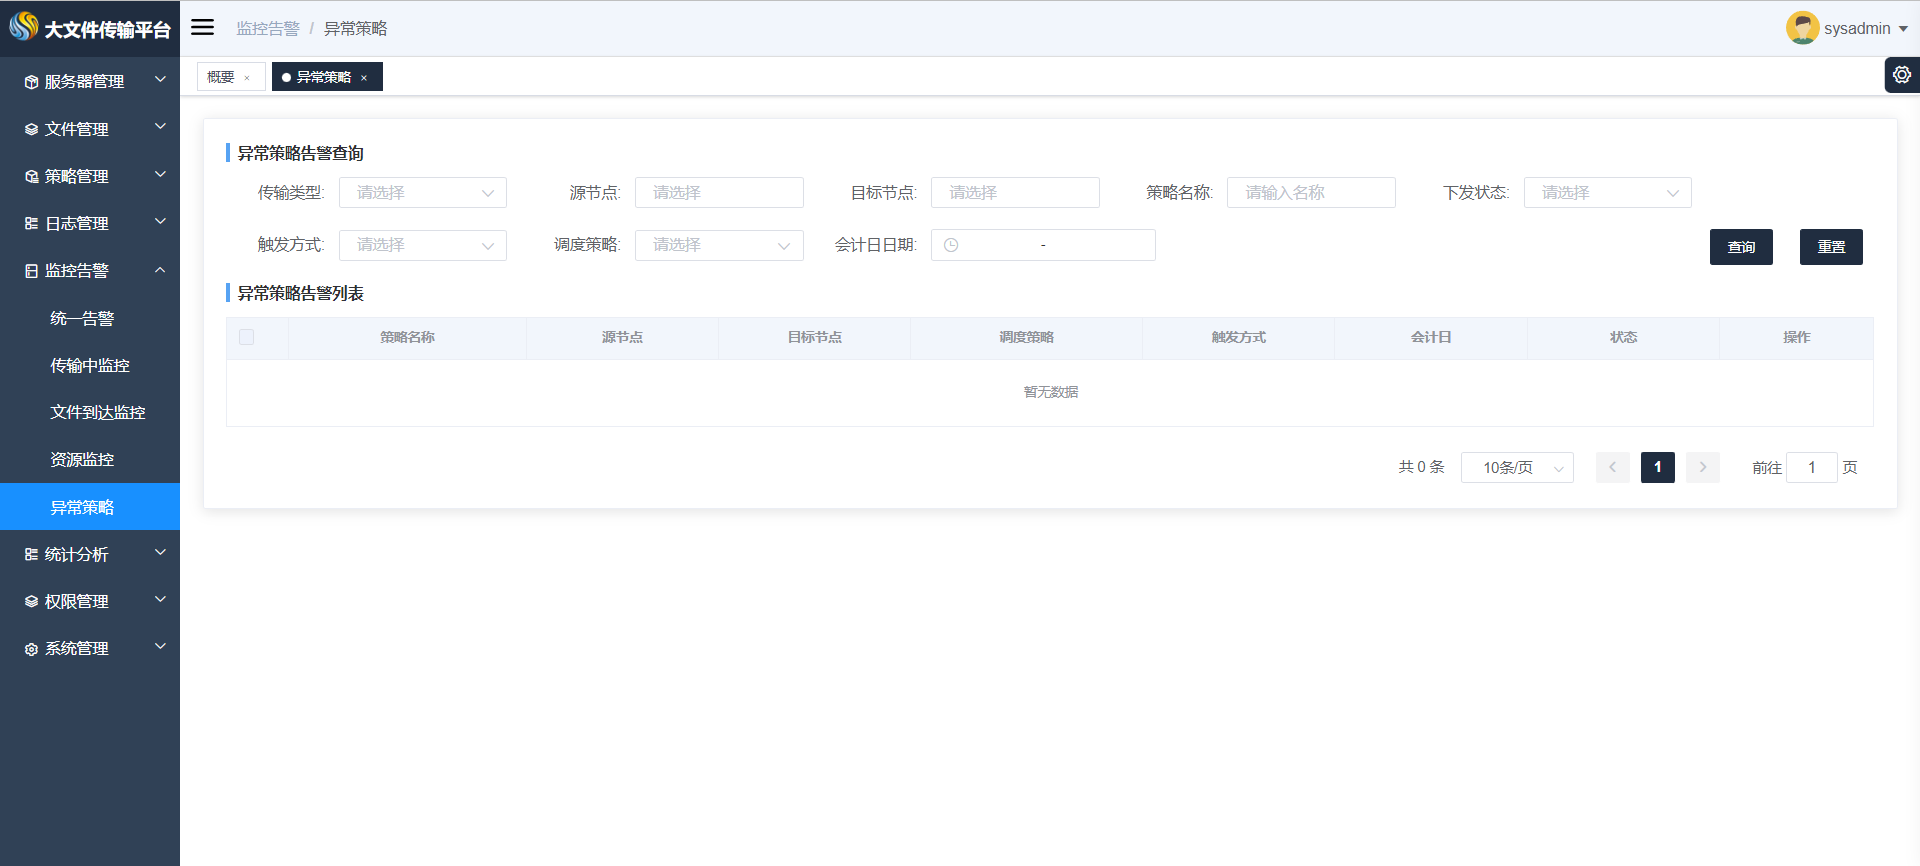Image resolution: width=1920 pixels, height=866 pixels.
Task: Click the 查询 button
Action: pyautogui.click(x=1740, y=247)
